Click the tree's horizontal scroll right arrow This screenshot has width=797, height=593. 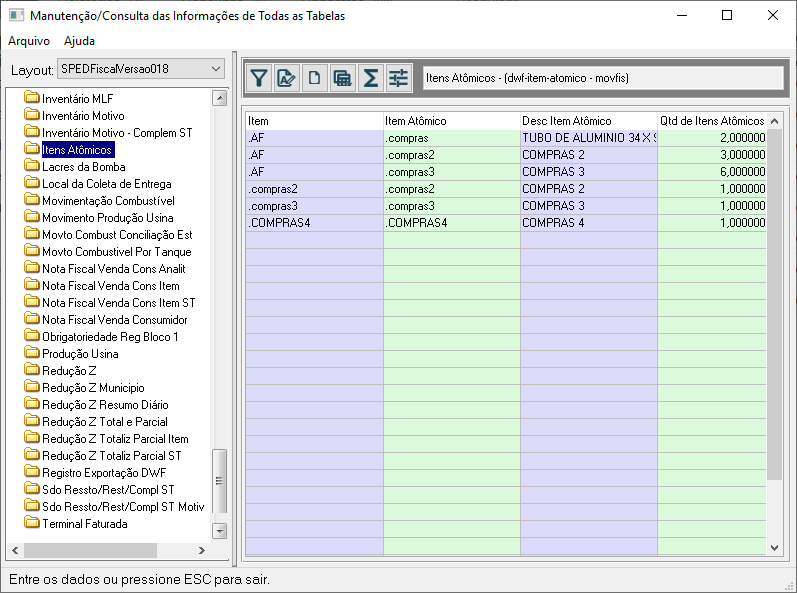201,550
